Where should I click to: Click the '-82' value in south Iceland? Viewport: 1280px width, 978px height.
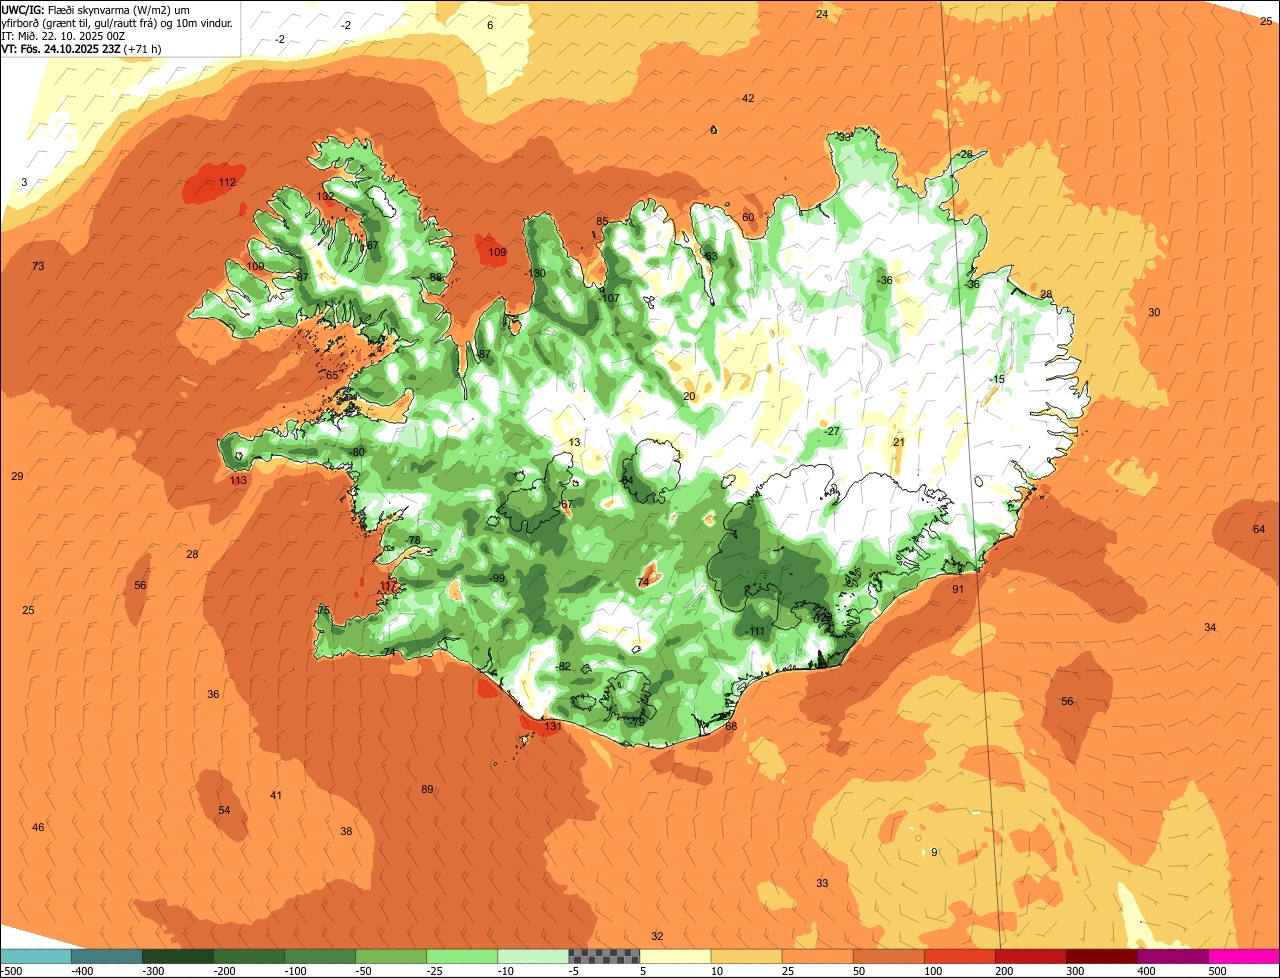tap(563, 666)
